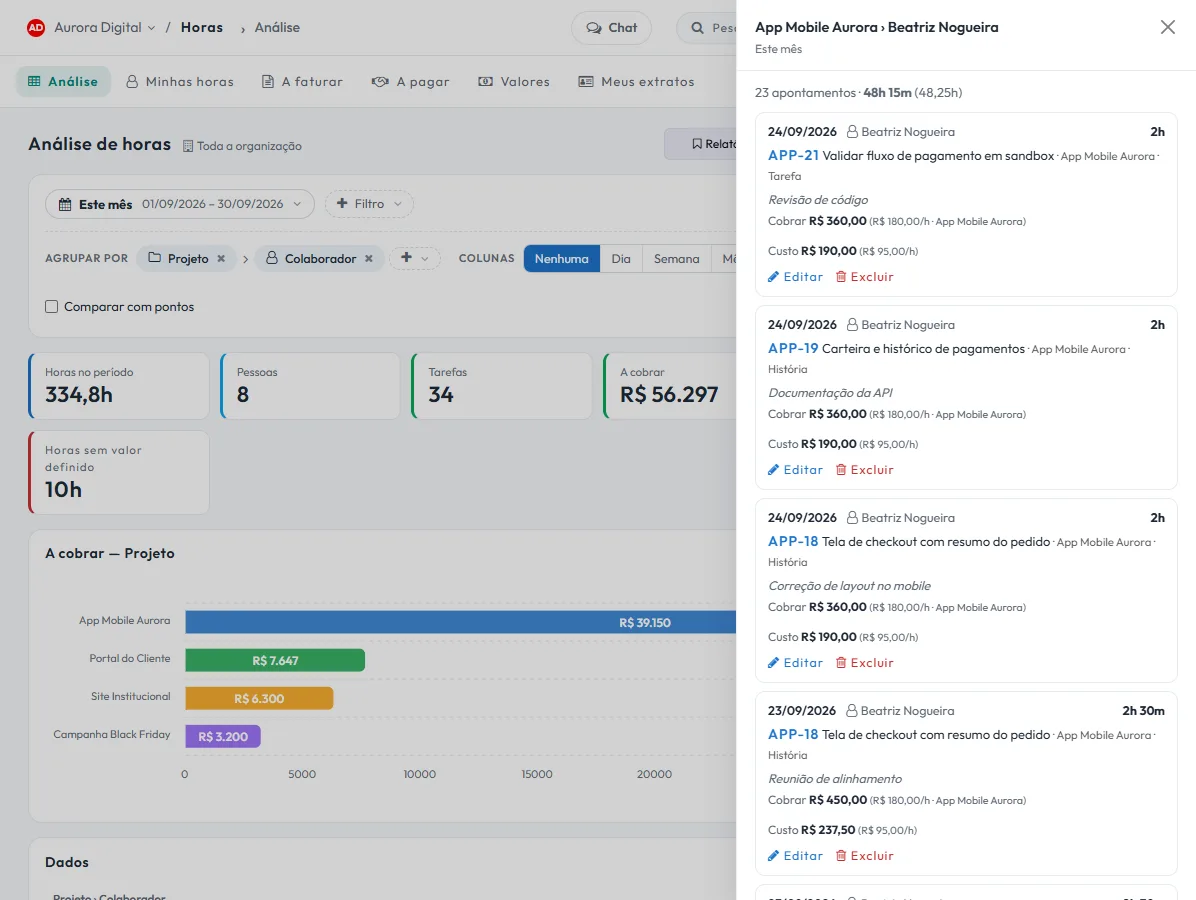Click the Dados section heading
This screenshot has width=1196, height=900.
66,862
